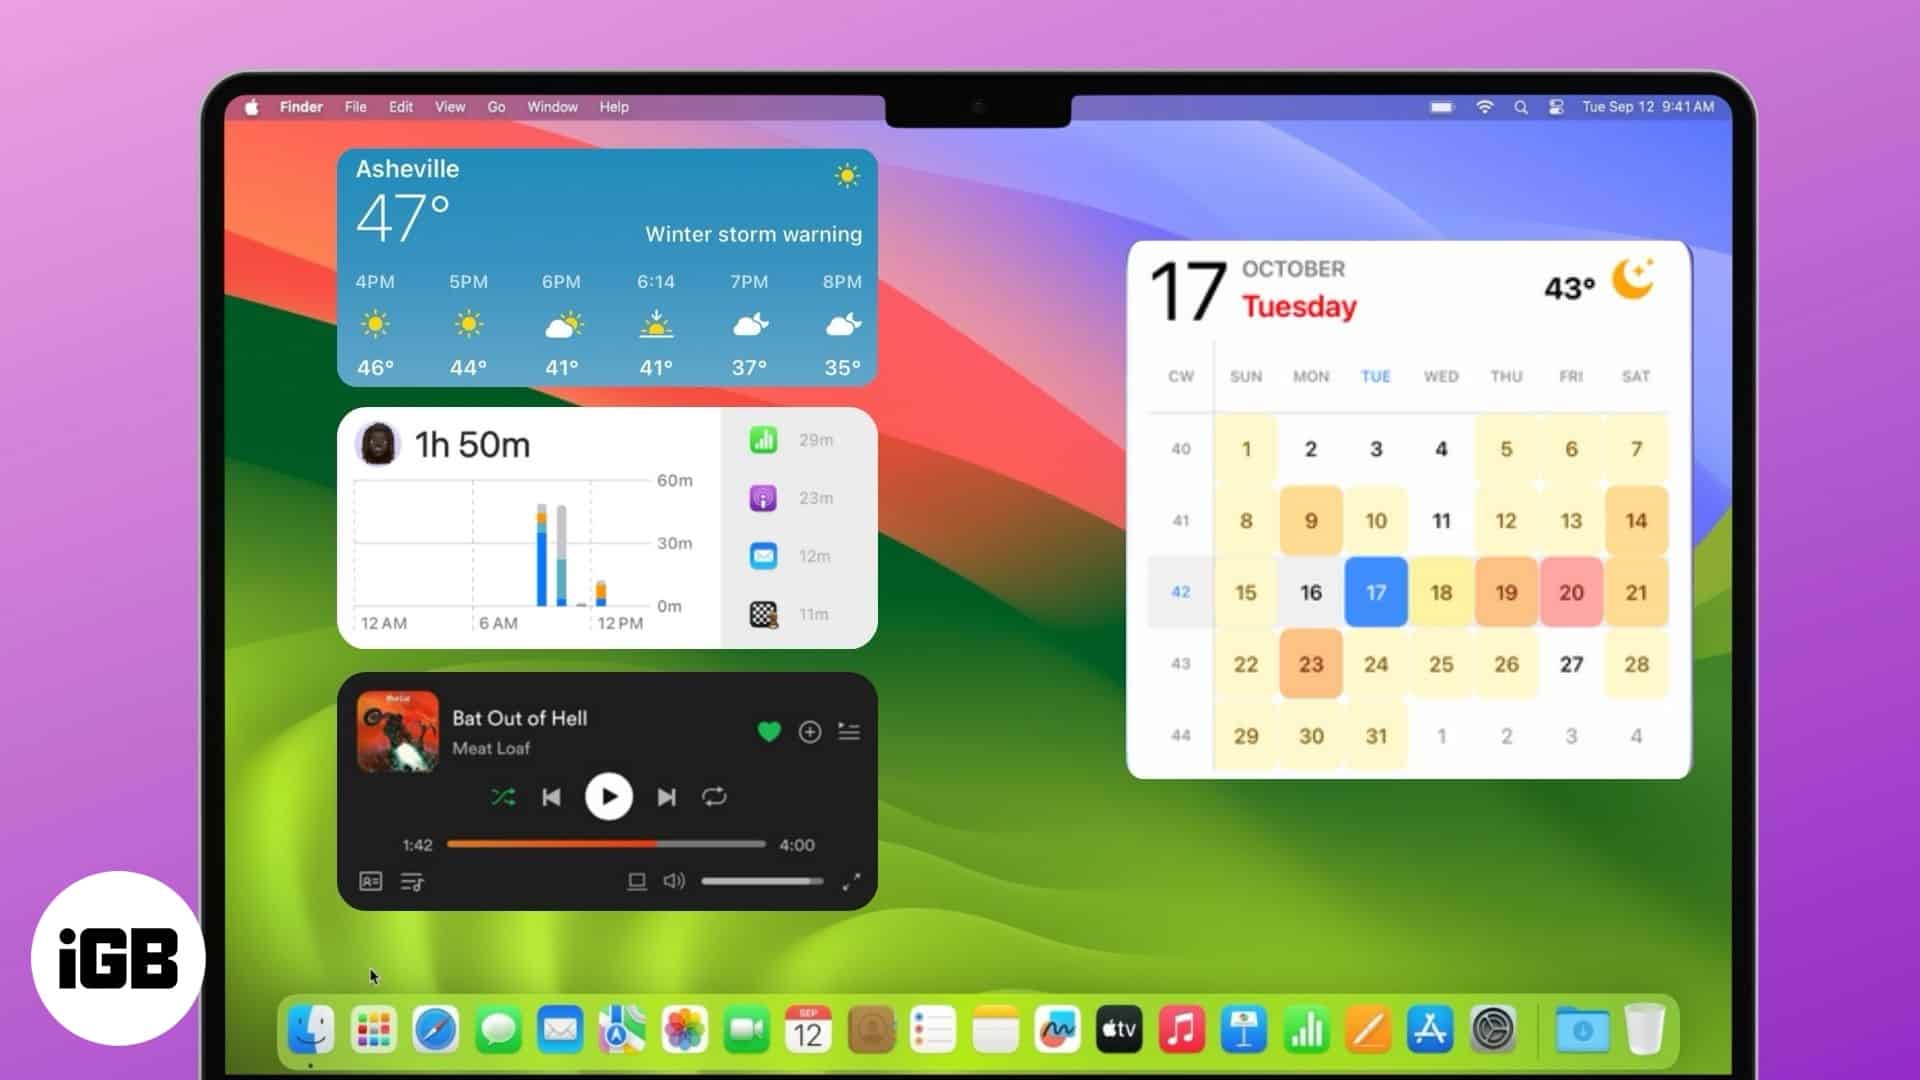Open Apple TV app from Dock
Image resolution: width=1920 pixels, height=1080 pixels.
pos(1118,1027)
